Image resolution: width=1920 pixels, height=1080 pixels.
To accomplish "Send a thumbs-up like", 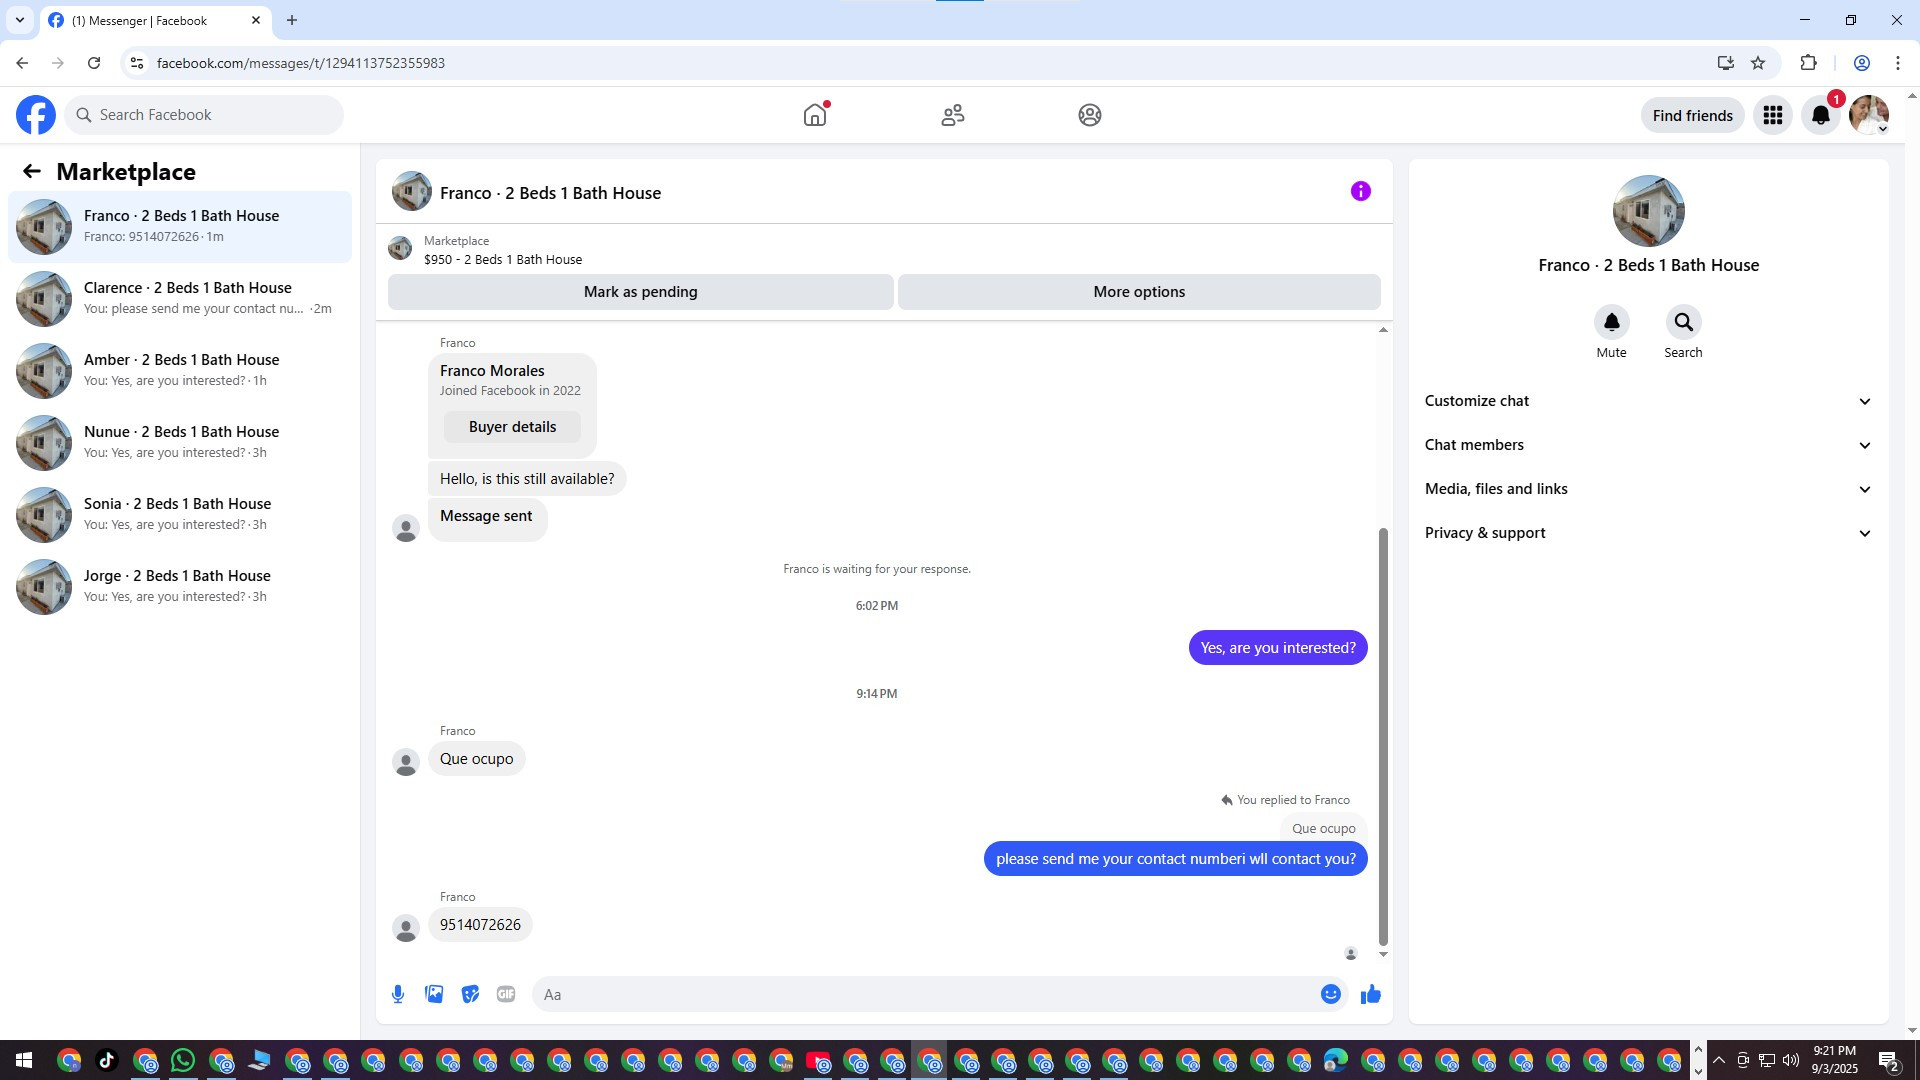I will click(1371, 994).
